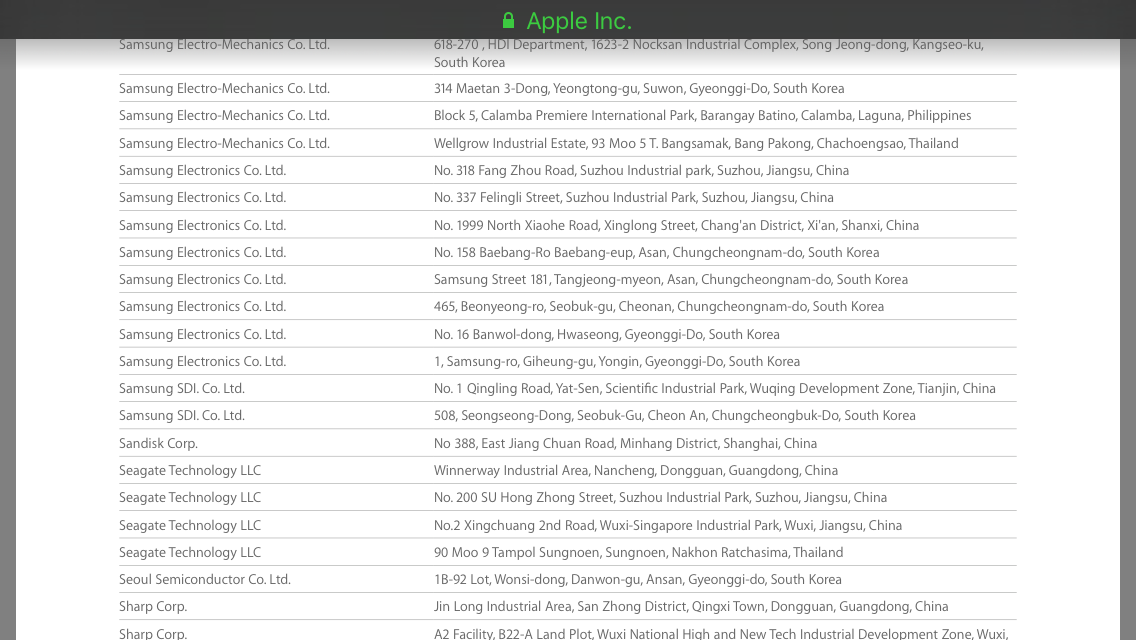The image size is (1136, 640).
Task: Select Samsung Electronics name in Felingli Street row
Action: pos(203,198)
